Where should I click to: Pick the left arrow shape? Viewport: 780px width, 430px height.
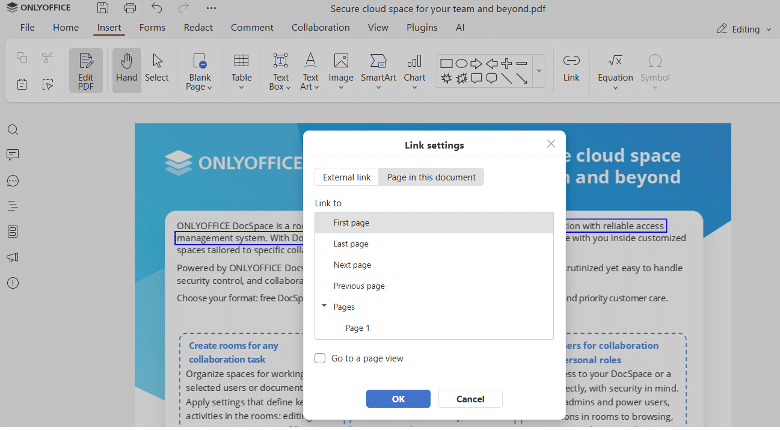pyautogui.click(x=491, y=63)
